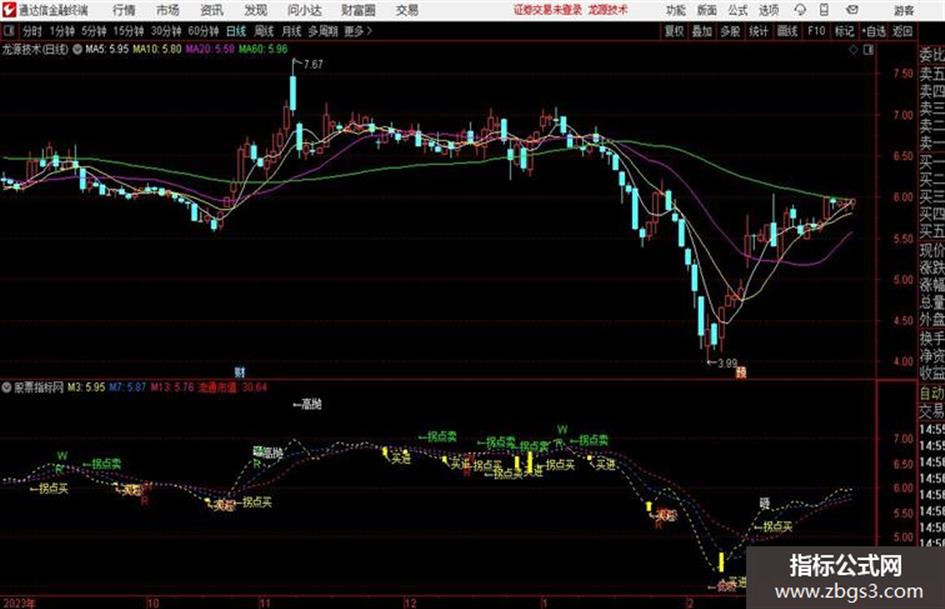Click the MA10: 5.80 label
945x609 pixels.
click(x=157, y=49)
